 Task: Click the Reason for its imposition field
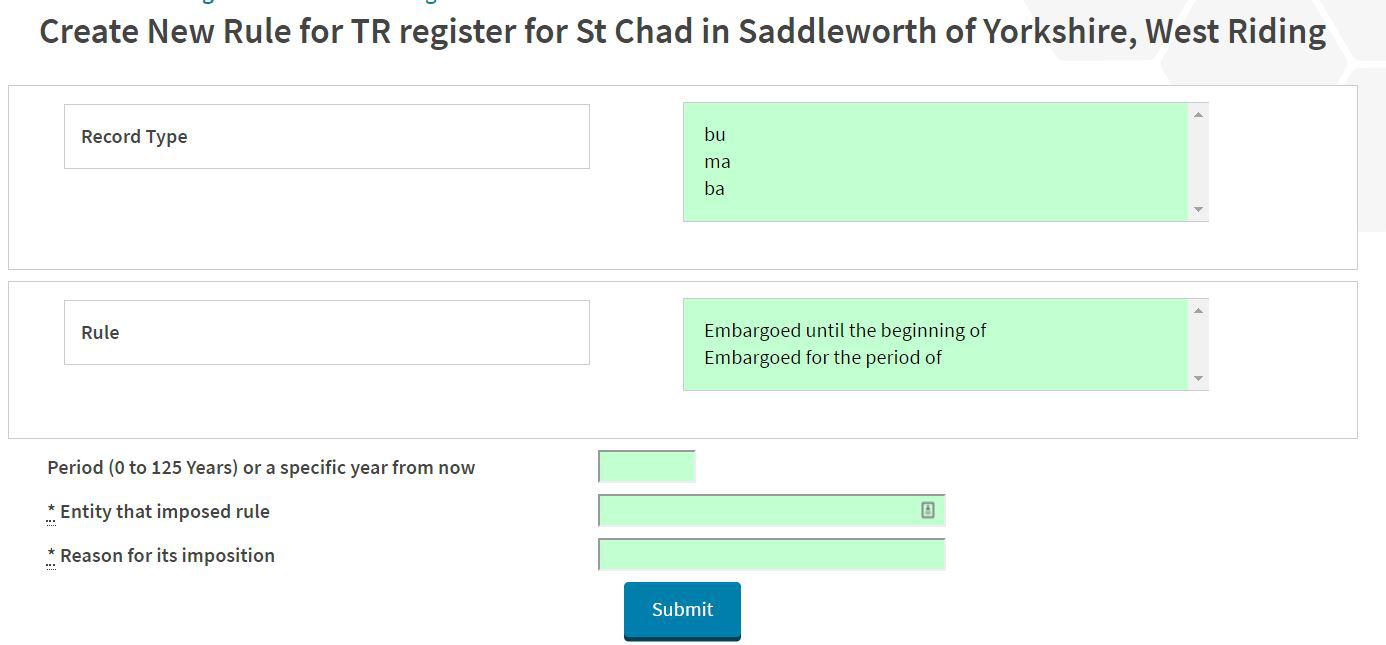coord(771,555)
